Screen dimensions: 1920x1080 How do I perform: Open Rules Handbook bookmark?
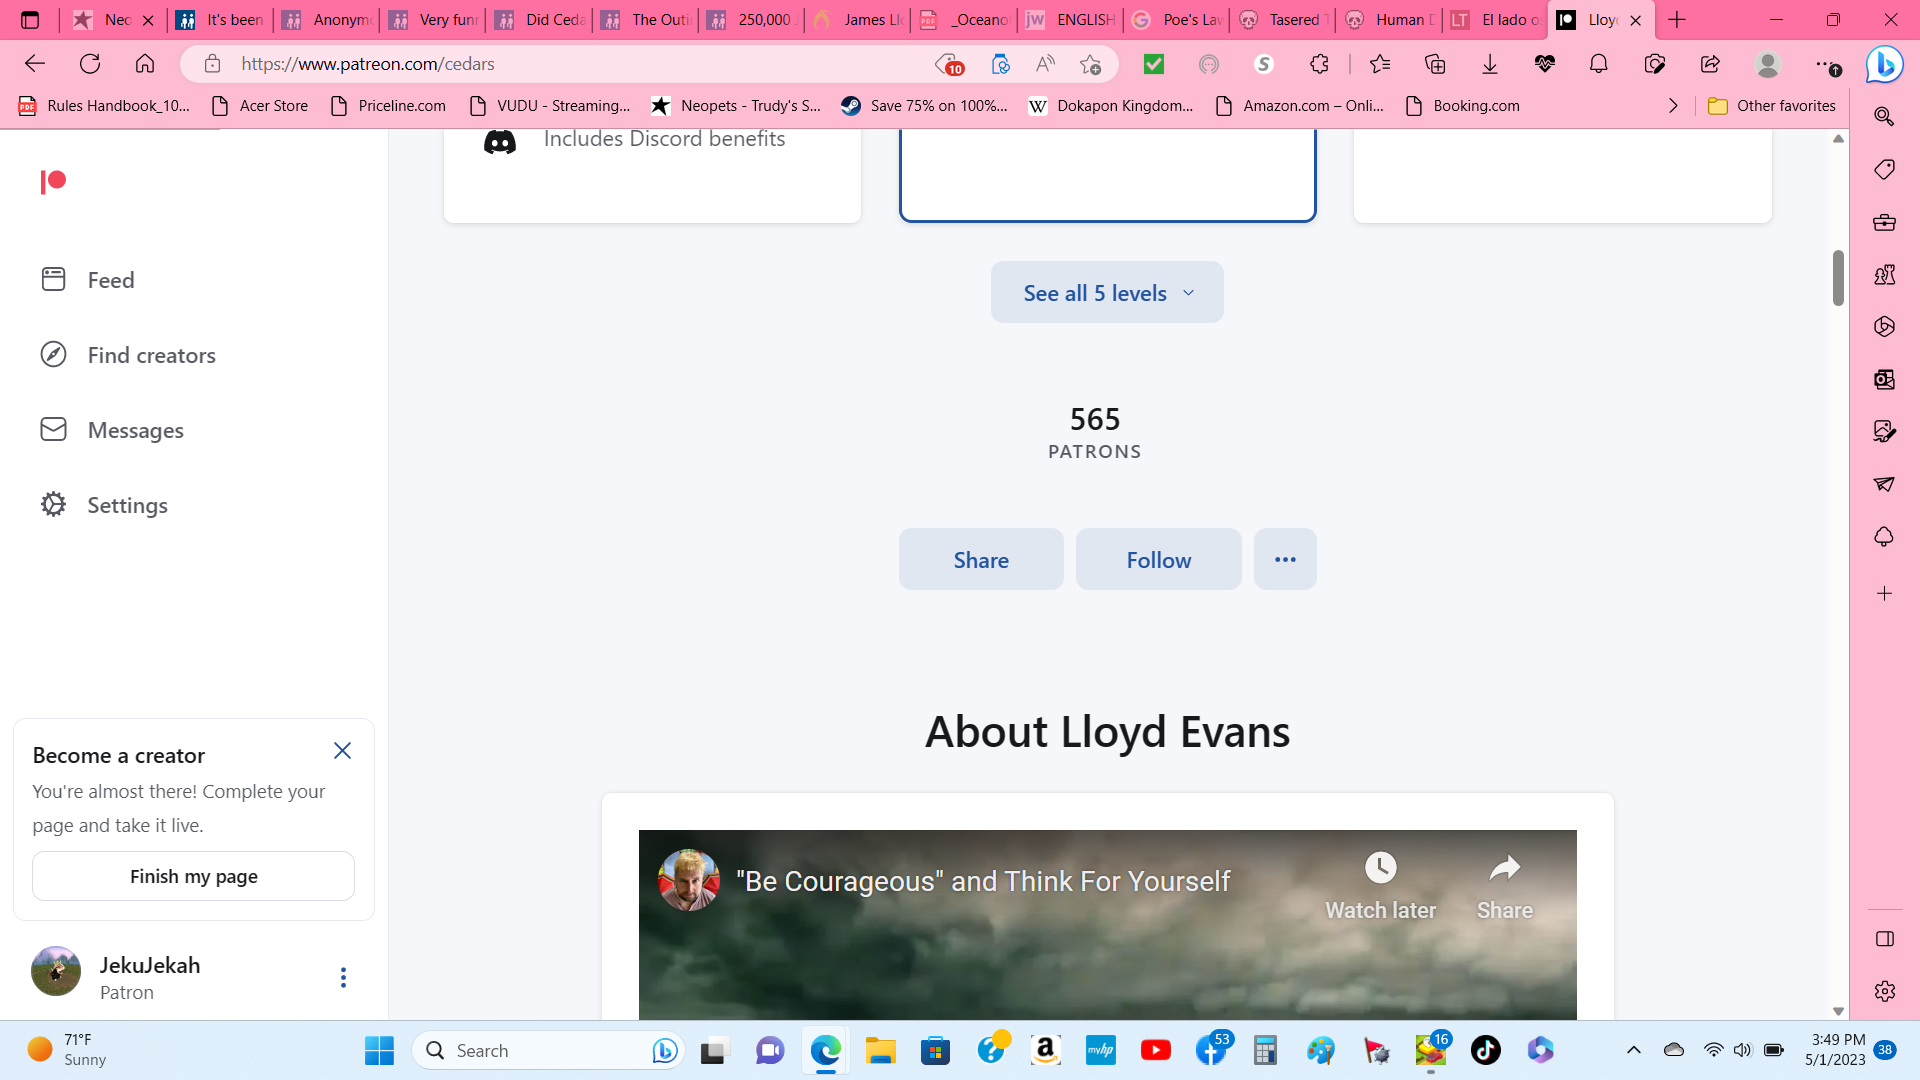point(104,106)
